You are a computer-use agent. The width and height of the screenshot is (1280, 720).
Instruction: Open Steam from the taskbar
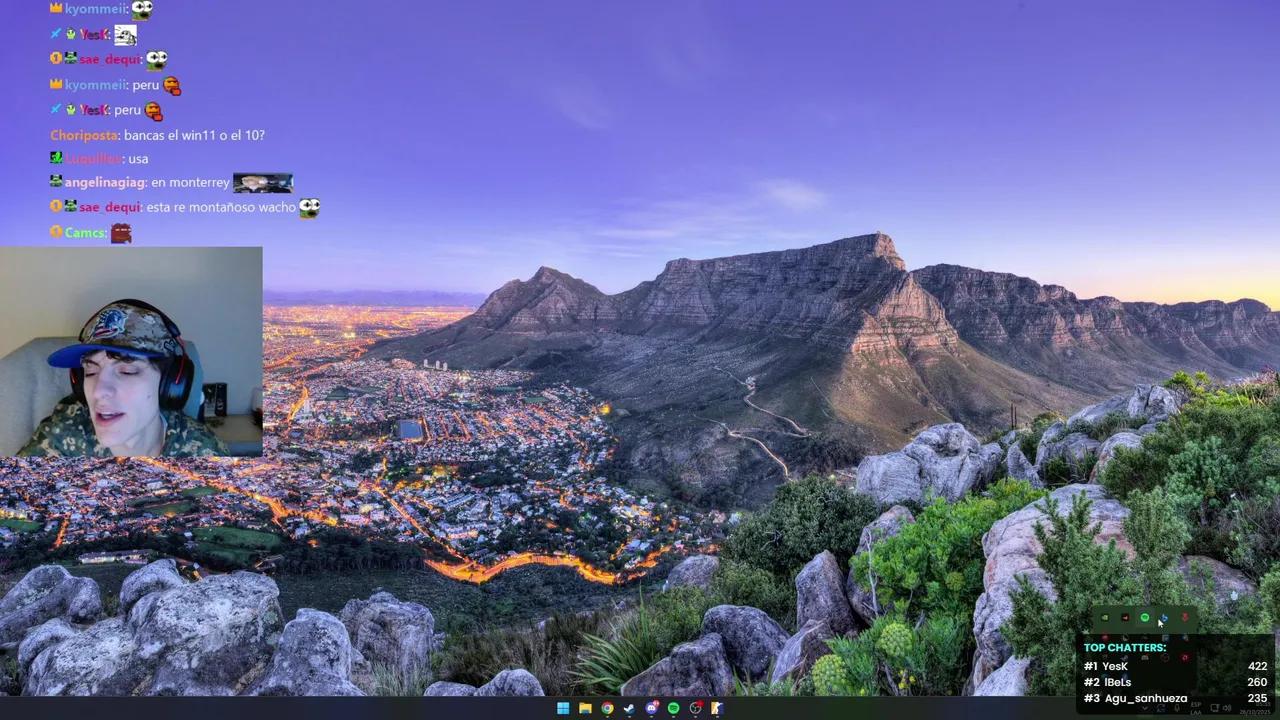pyautogui.click(x=629, y=708)
